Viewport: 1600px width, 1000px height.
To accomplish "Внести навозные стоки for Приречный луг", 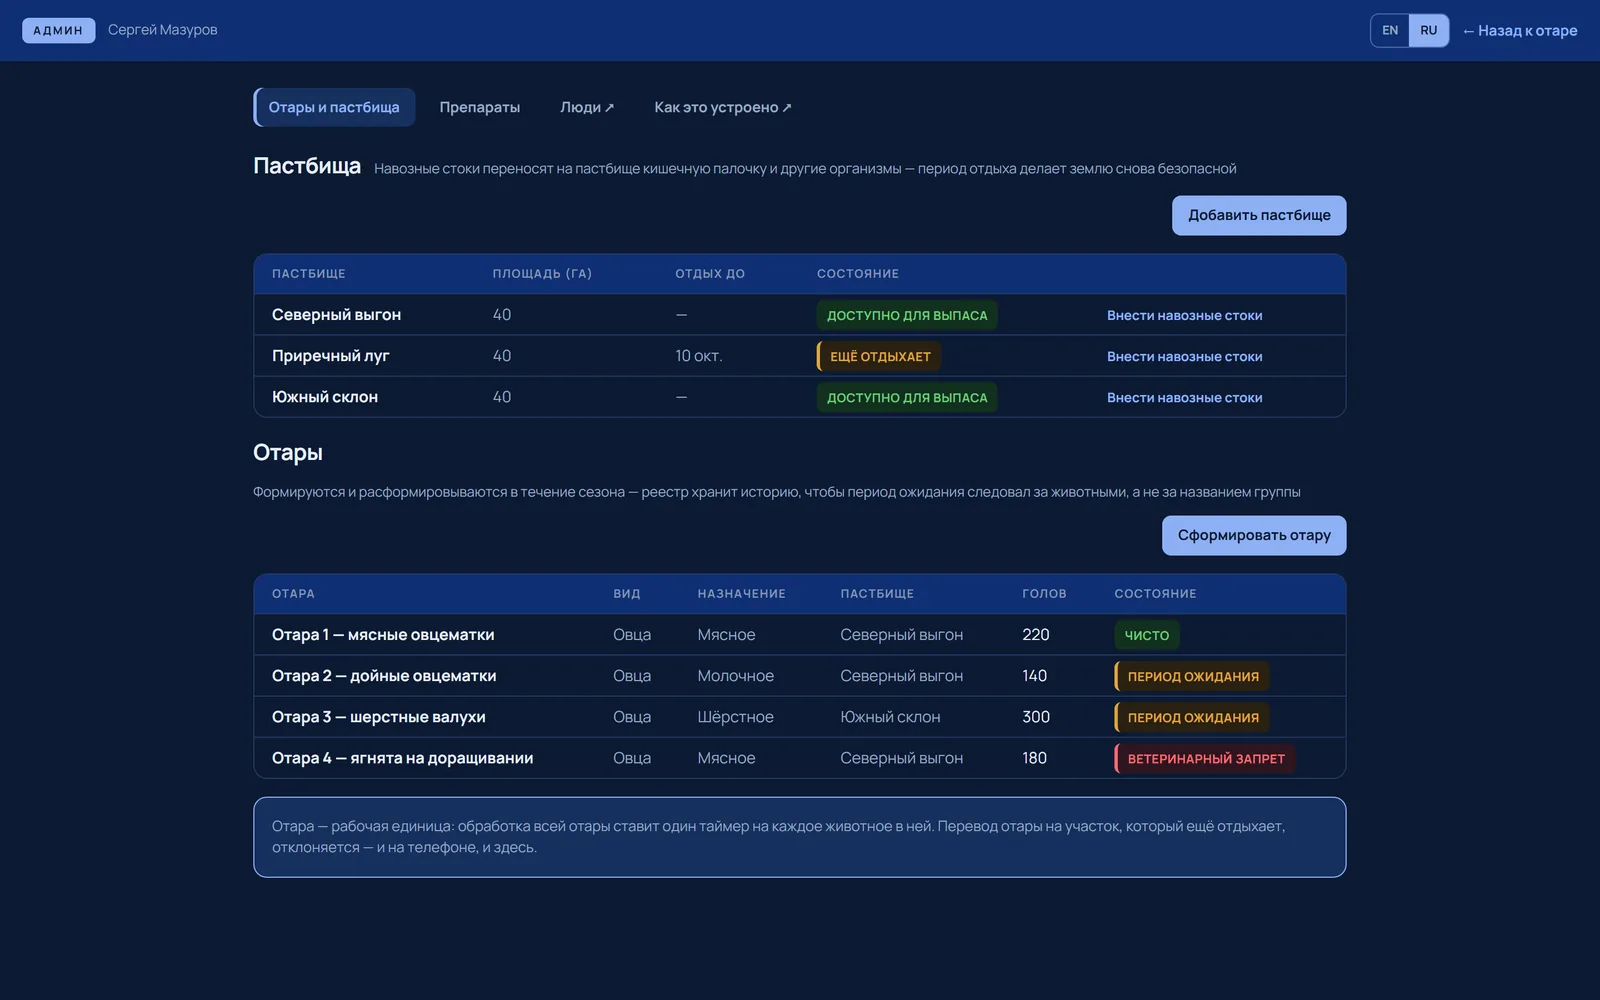I will (1184, 356).
